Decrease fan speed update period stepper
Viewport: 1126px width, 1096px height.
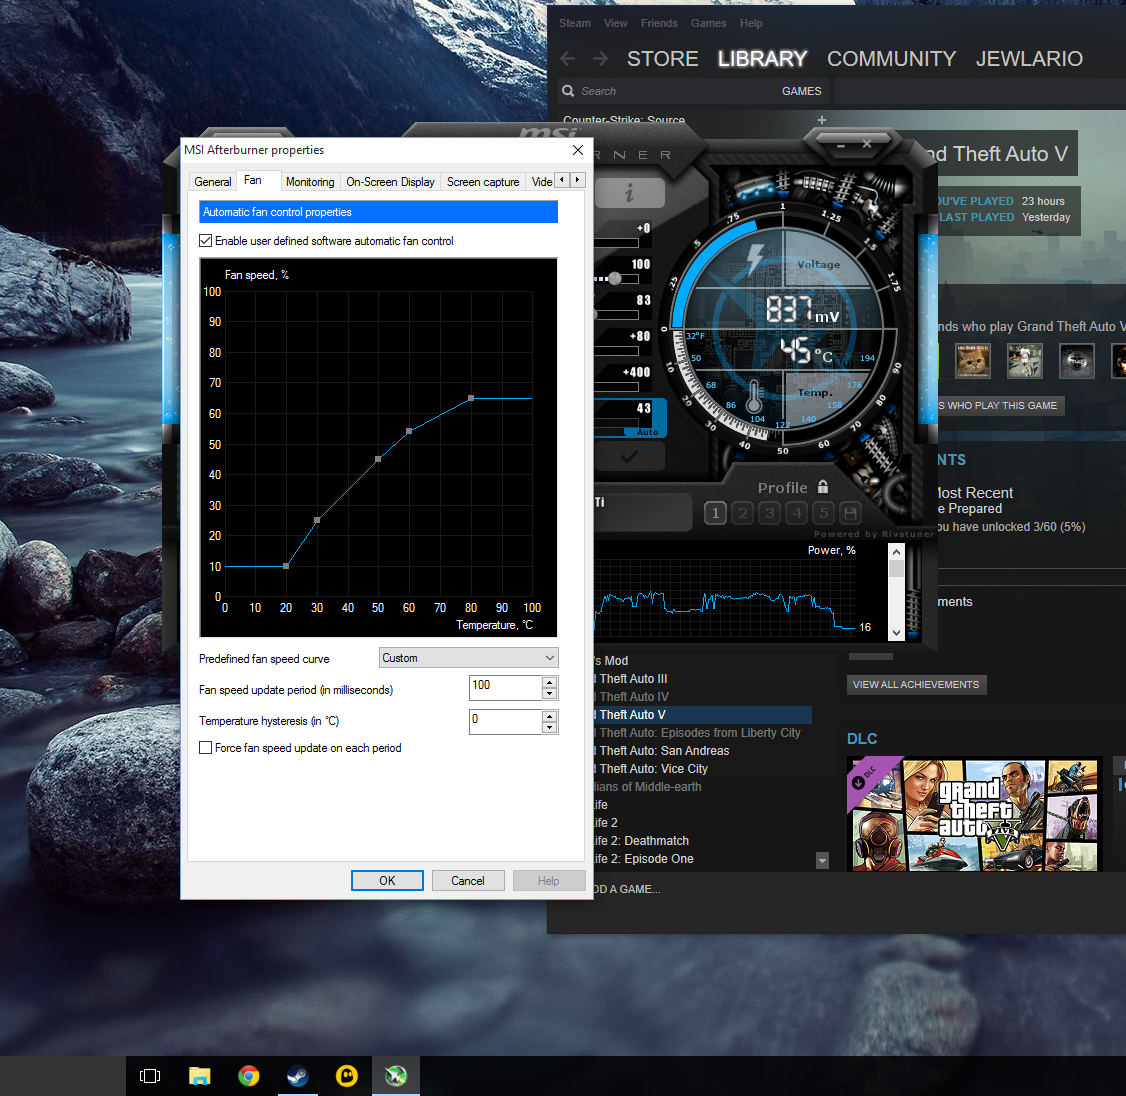point(549,694)
